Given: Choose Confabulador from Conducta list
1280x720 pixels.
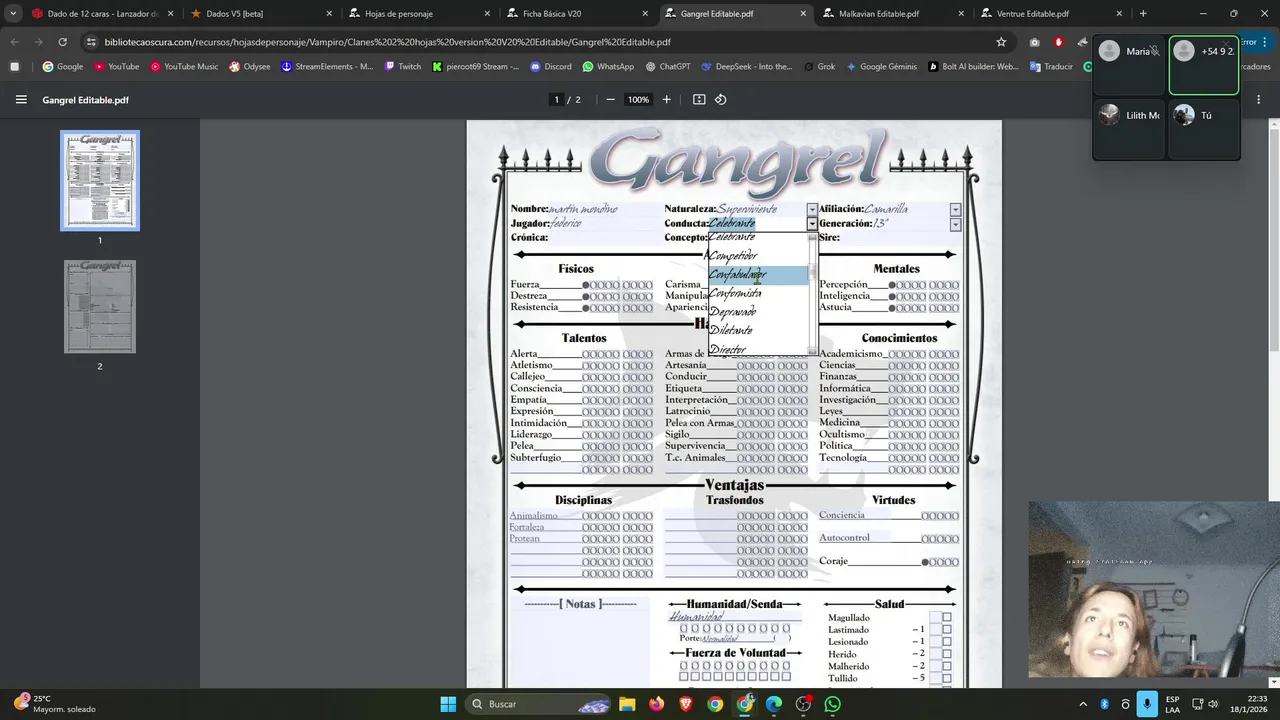Looking at the screenshot, I should pyautogui.click(x=758, y=275).
